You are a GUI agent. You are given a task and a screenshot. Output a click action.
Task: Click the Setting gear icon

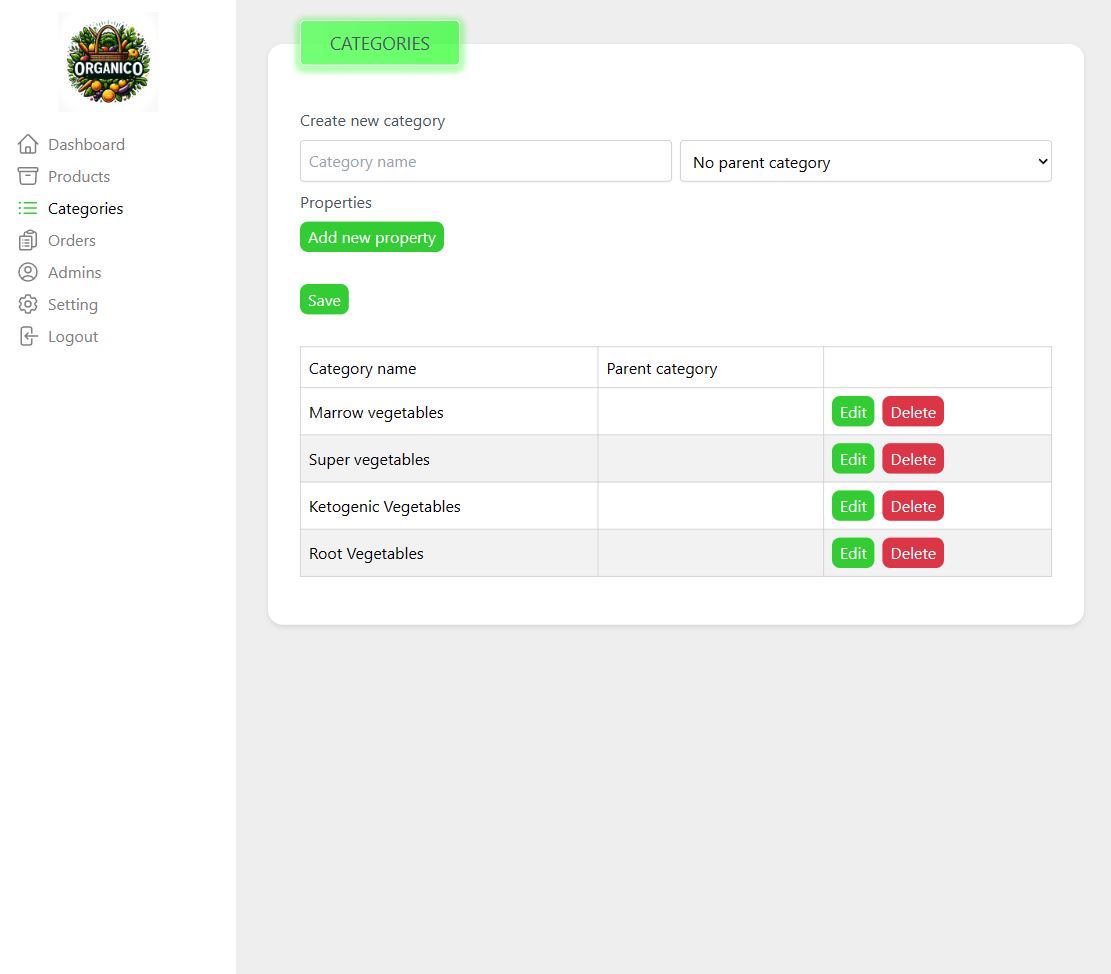[28, 304]
